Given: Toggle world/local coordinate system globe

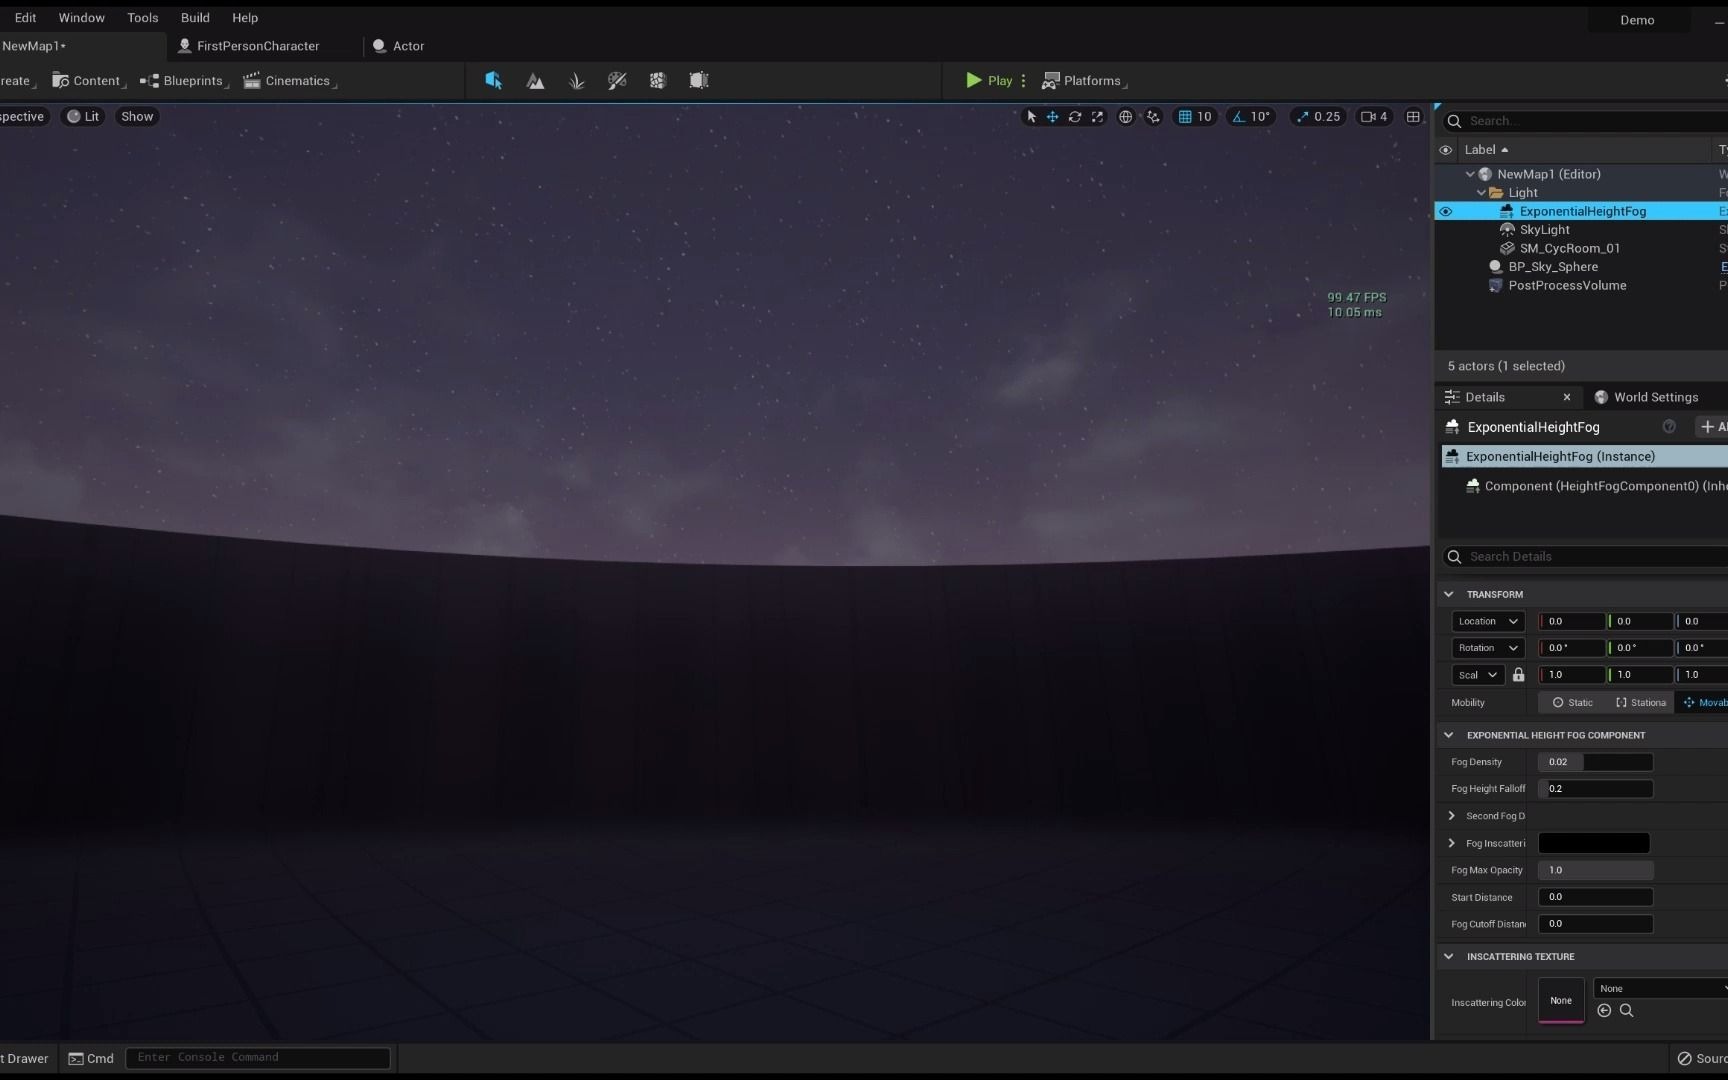Looking at the screenshot, I should pyautogui.click(x=1125, y=117).
